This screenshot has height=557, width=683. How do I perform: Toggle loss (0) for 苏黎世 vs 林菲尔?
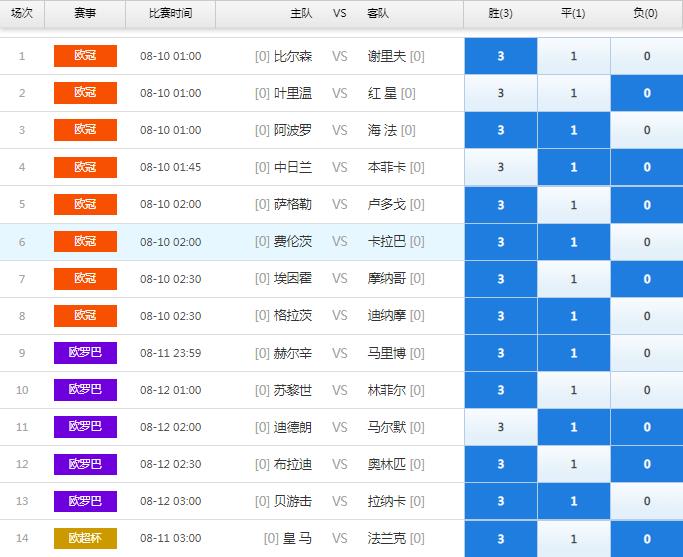pyautogui.click(x=647, y=390)
